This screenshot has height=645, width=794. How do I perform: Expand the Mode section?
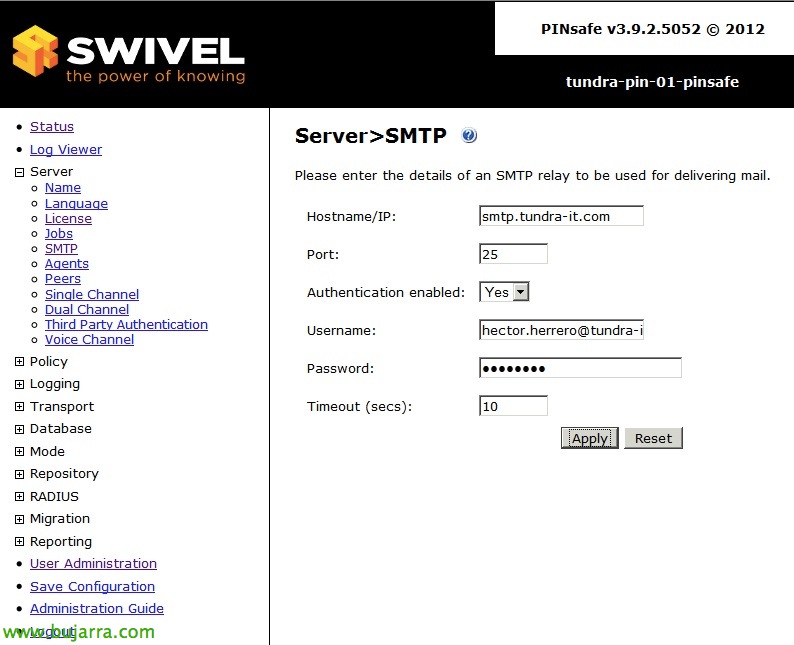click(x=19, y=452)
